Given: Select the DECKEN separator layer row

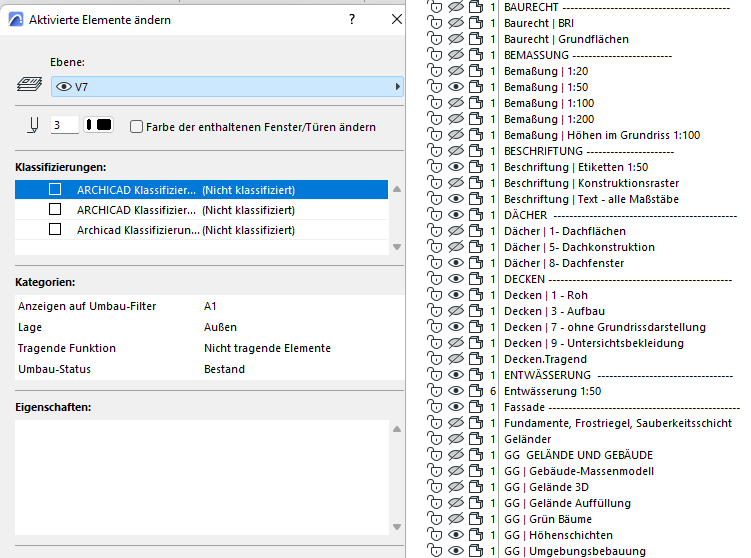Looking at the screenshot, I should [618, 279].
